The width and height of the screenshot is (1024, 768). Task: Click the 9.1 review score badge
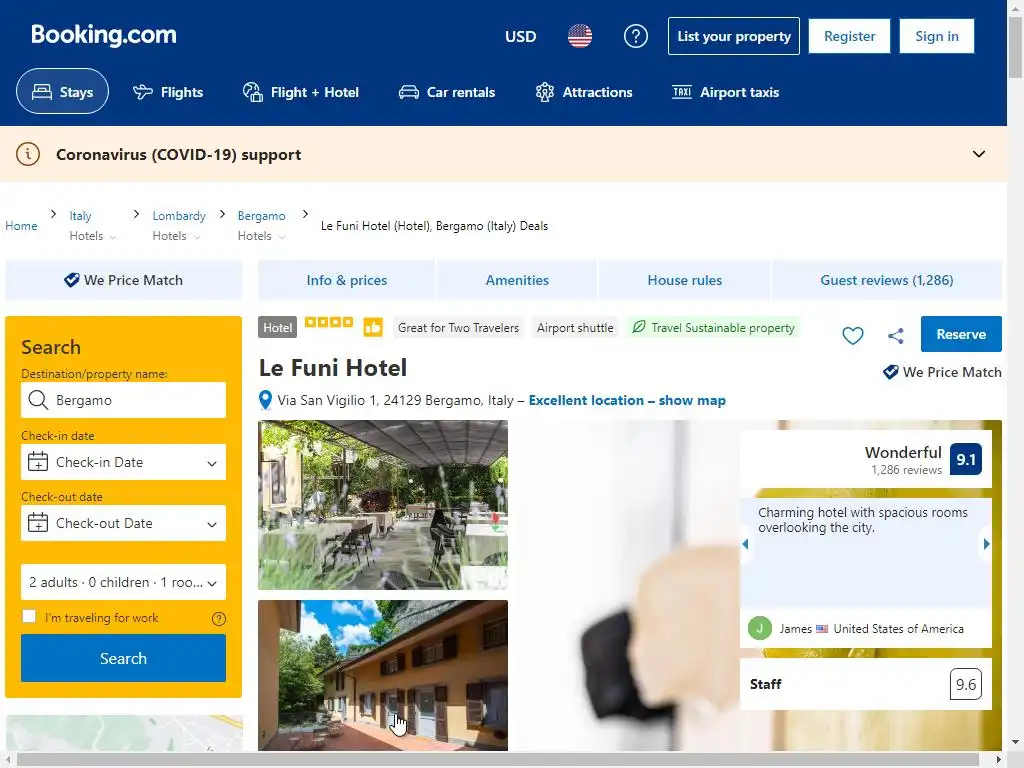(966, 459)
